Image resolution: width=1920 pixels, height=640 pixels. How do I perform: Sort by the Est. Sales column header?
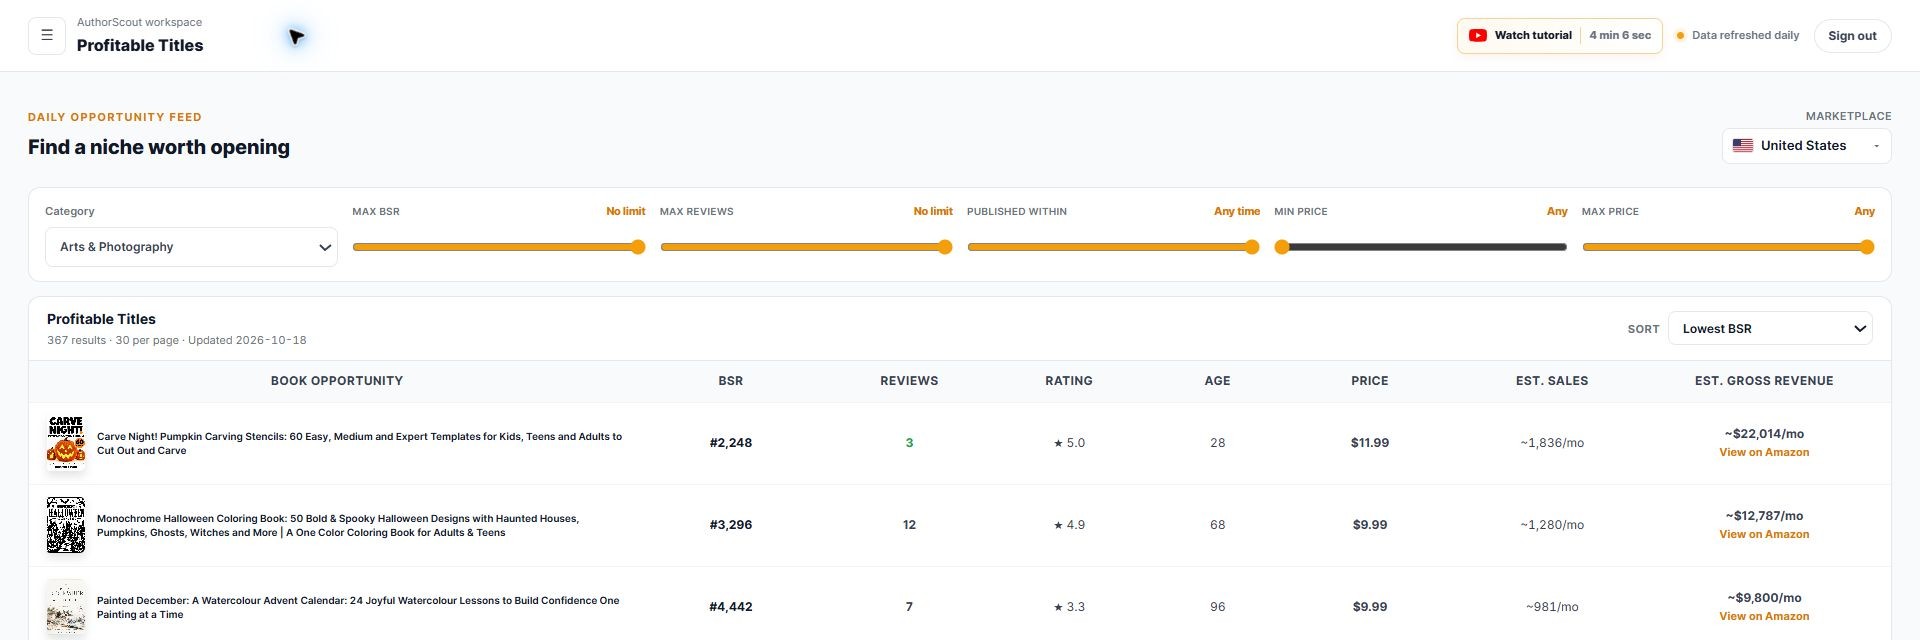(1552, 381)
